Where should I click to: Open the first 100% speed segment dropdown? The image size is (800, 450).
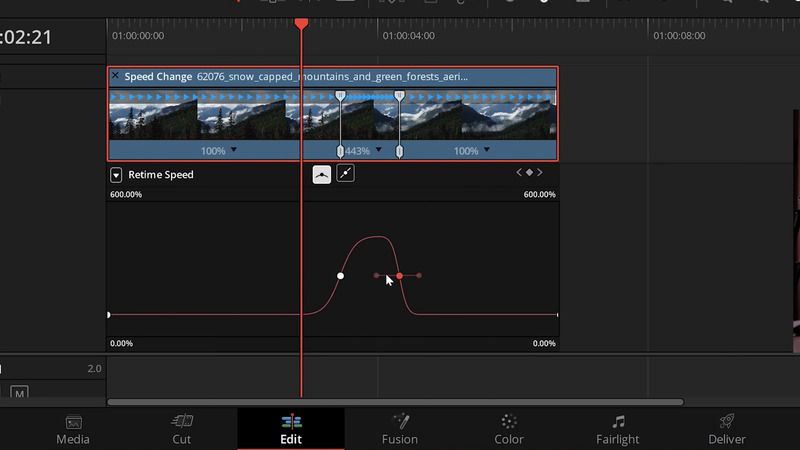click(x=234, y=151)
